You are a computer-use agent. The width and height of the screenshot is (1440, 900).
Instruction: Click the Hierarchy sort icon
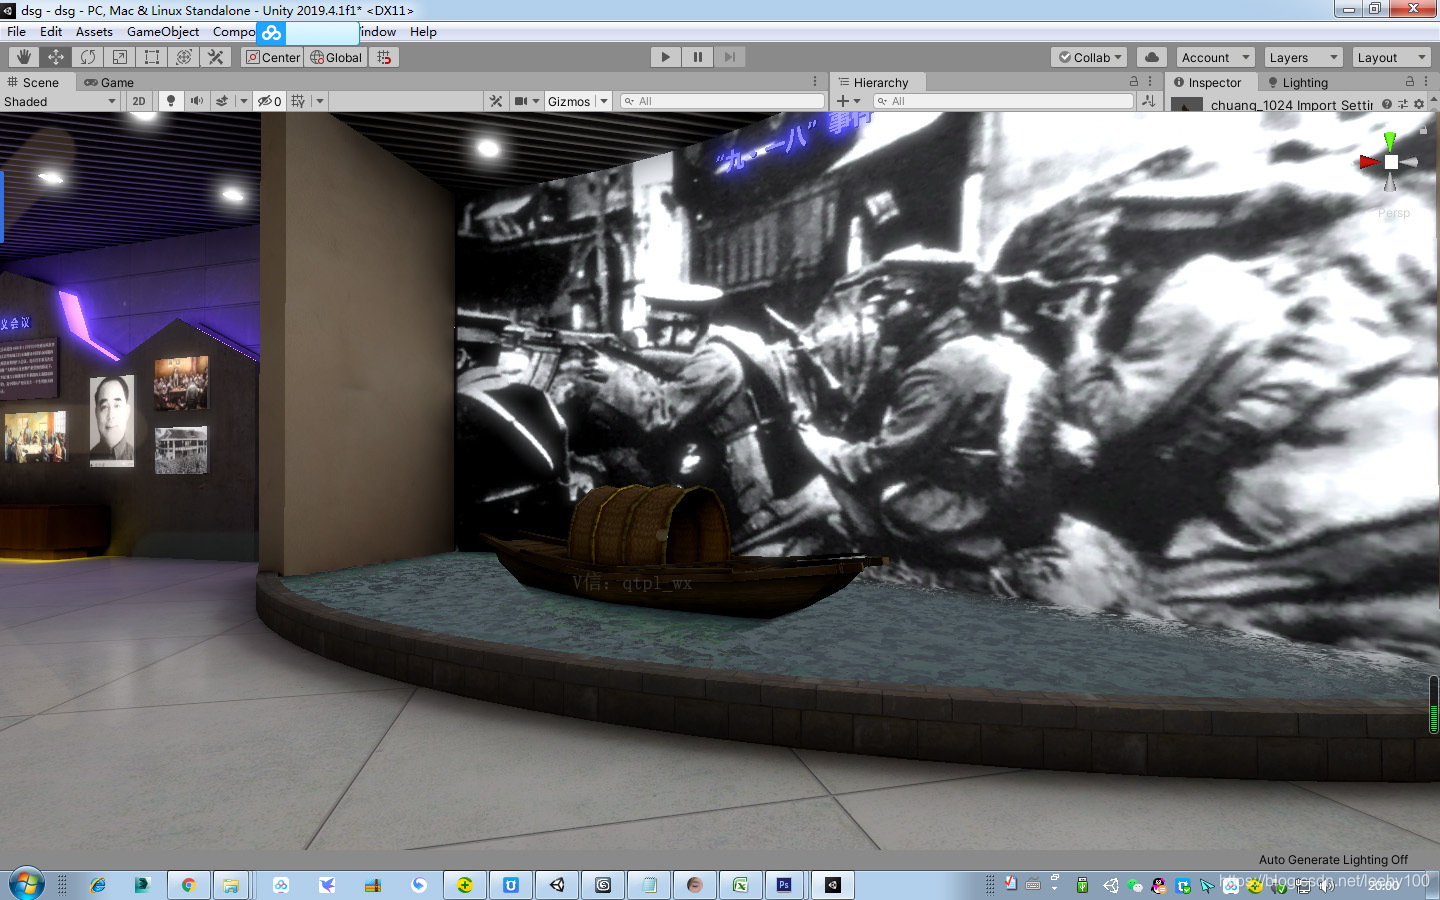pyautogui.click(x=1148, y=101)
